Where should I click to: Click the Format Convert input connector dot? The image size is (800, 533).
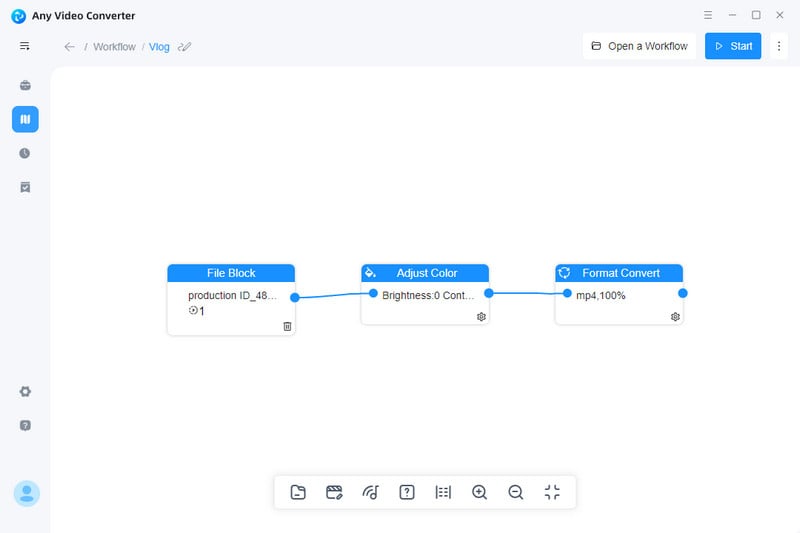pos(567,293)
